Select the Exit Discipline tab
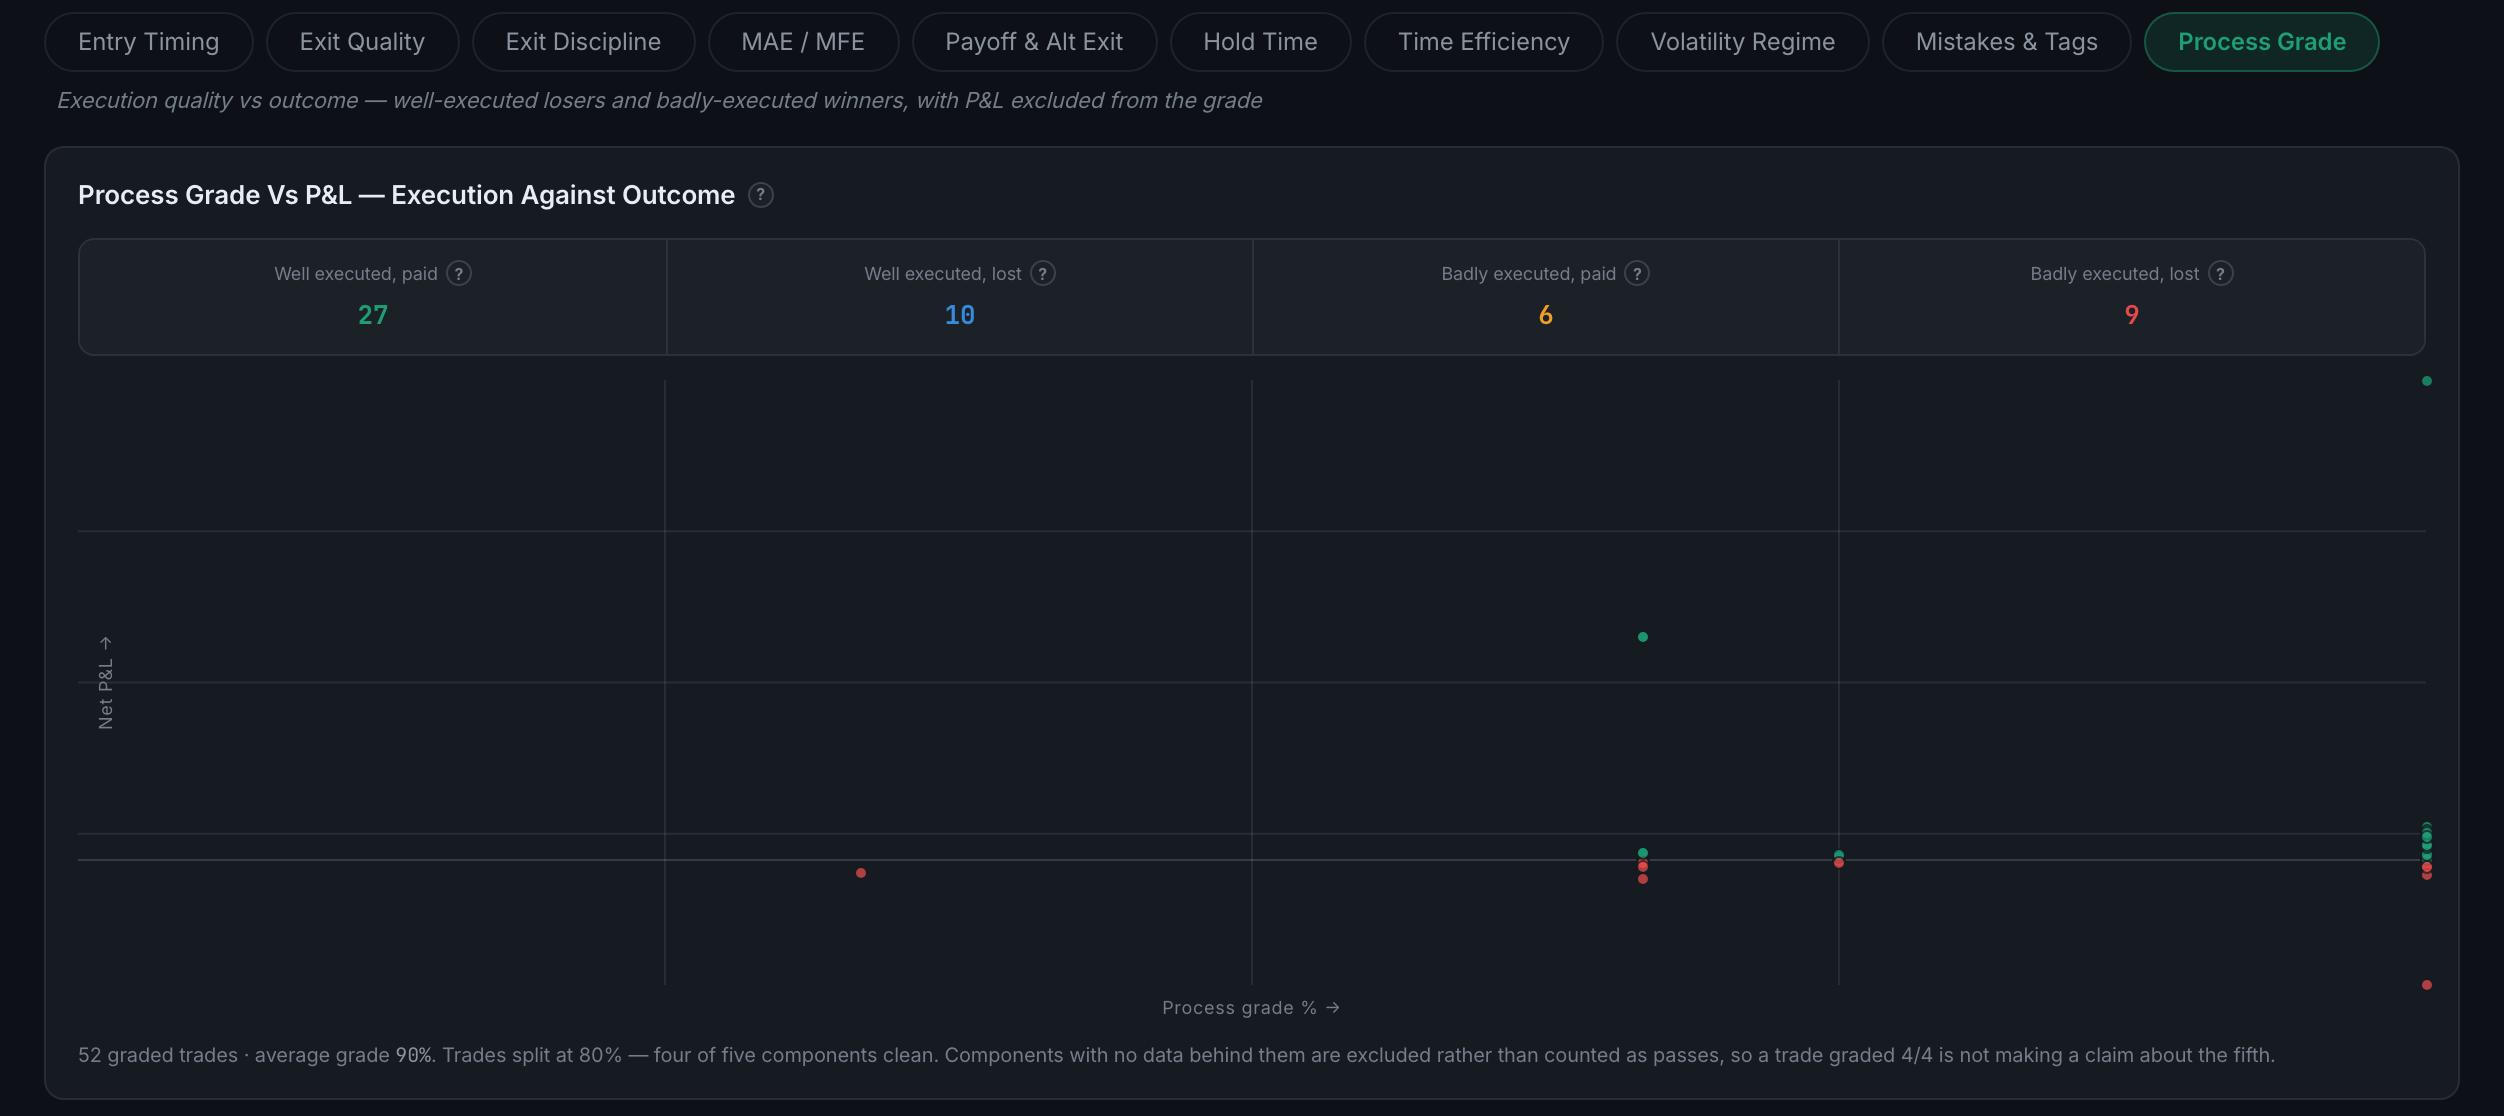This screenshot has width=2504, height=1116. pyautogui.click(x=583, y=42)
